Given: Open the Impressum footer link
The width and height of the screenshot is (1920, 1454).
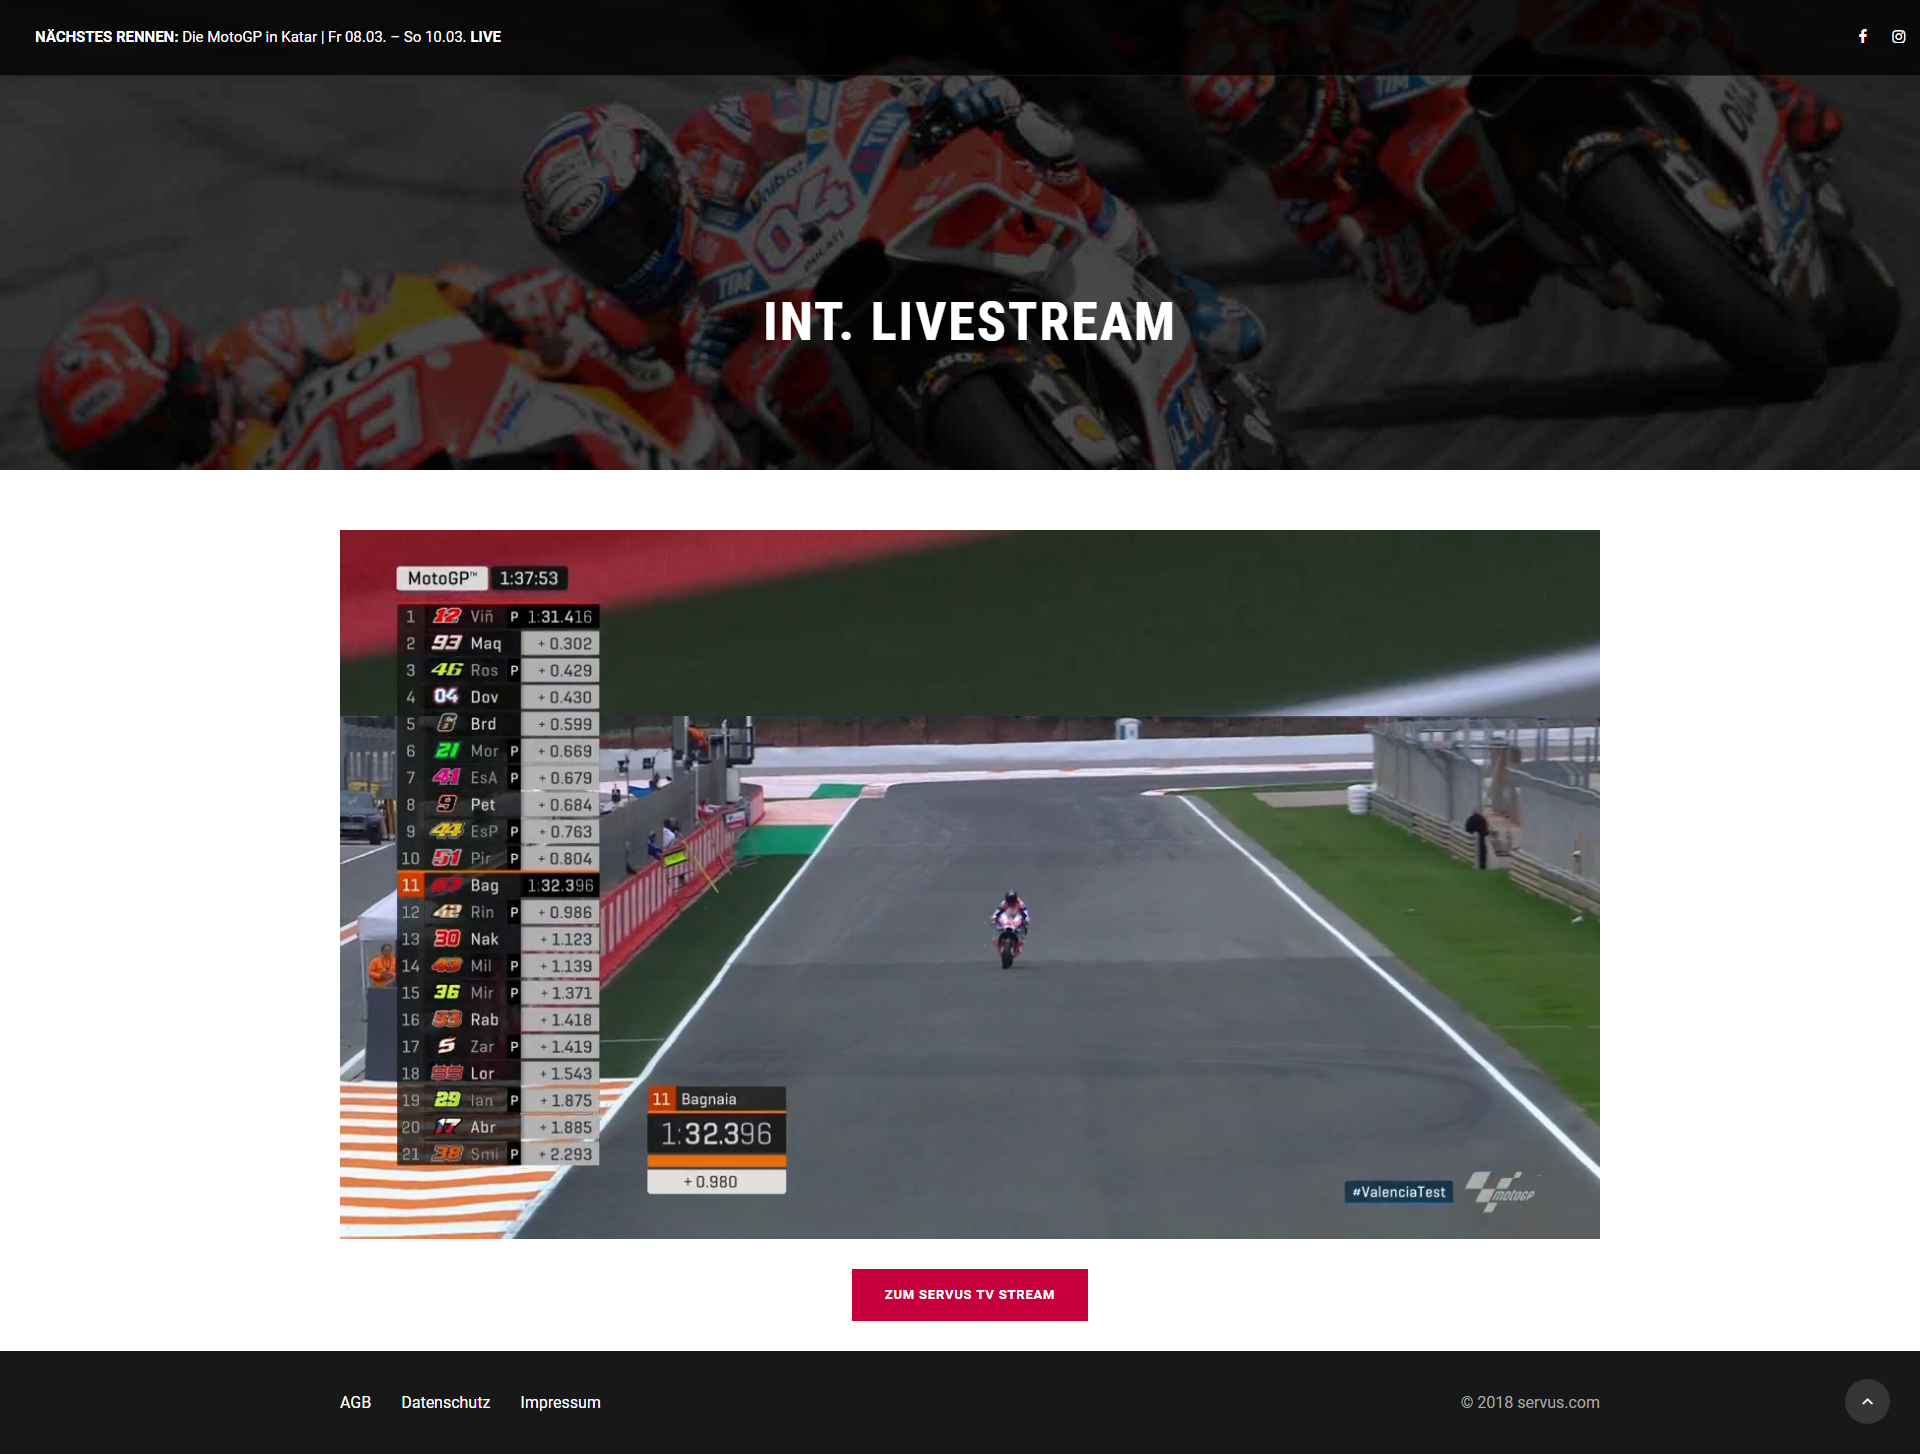Looking at the screenshot, I should coord(560,1402).
